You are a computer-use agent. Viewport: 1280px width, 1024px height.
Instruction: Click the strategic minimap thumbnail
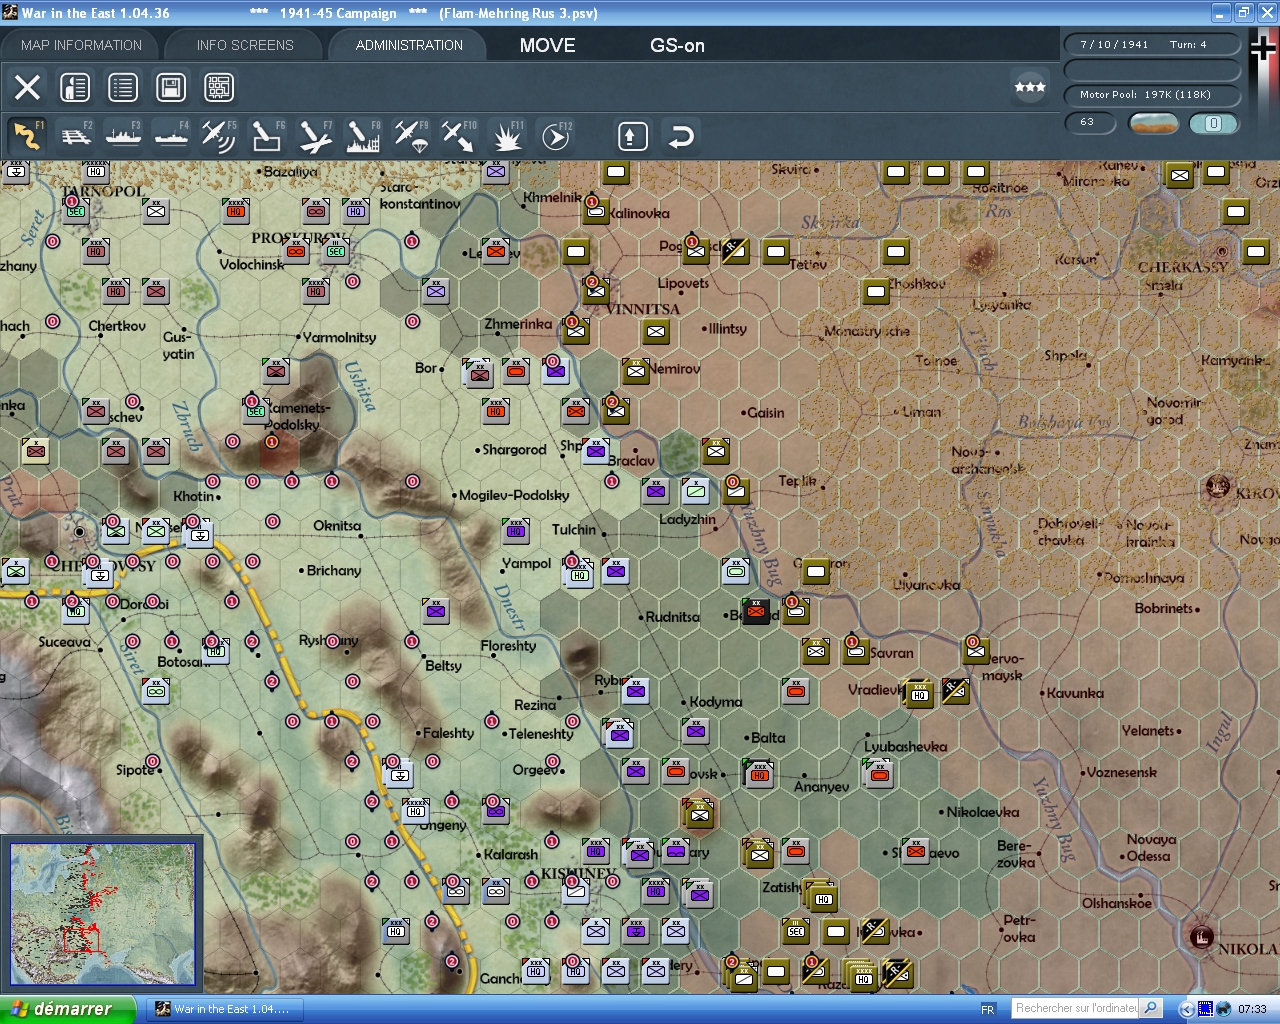(102, 915)
